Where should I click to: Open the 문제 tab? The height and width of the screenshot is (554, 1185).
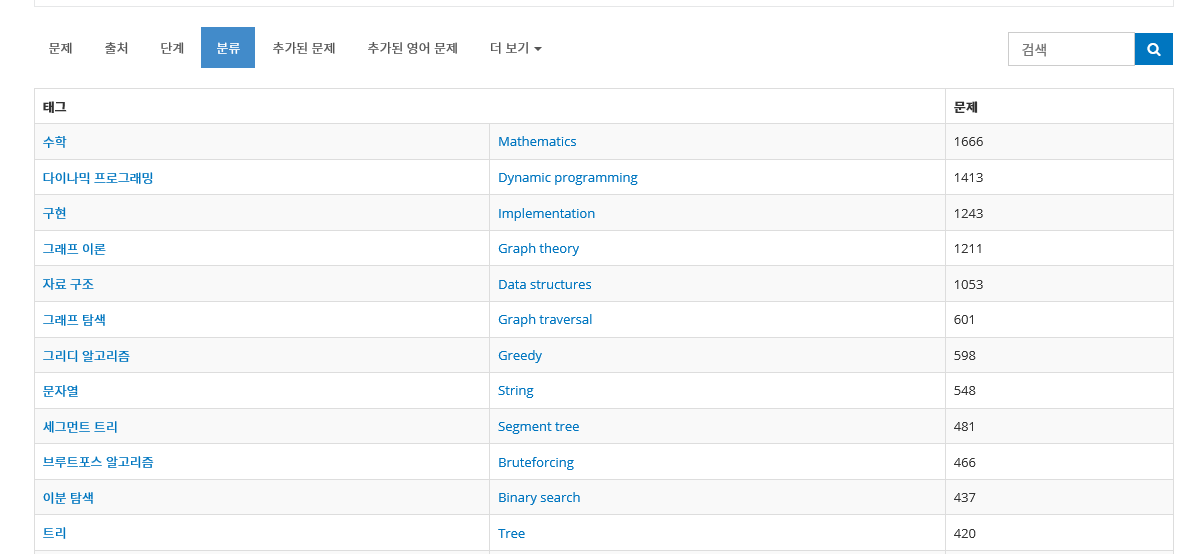[60, 48]
